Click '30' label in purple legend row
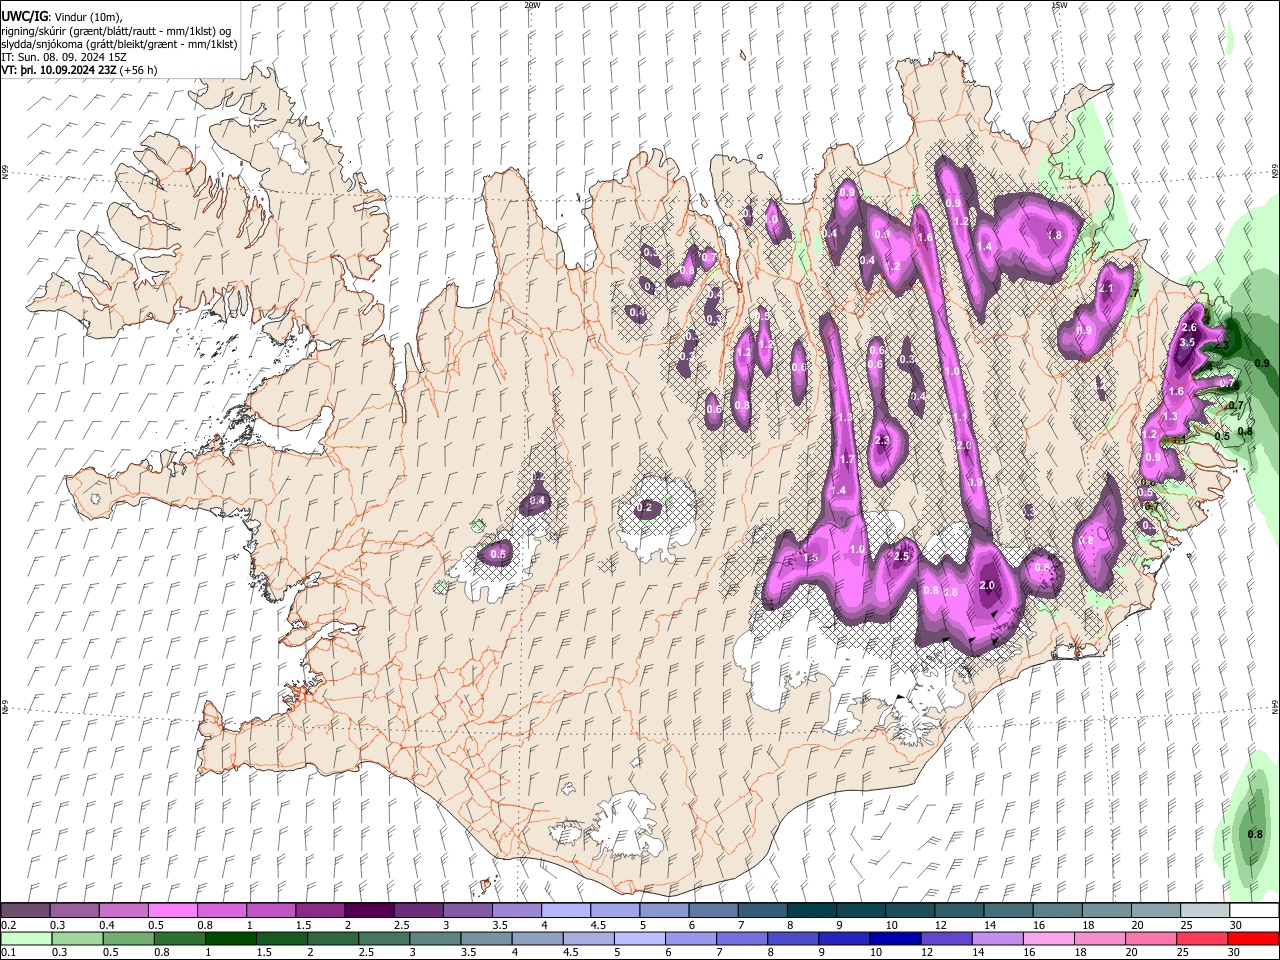Viewport: 1280px width, 960px height. 1236,925
